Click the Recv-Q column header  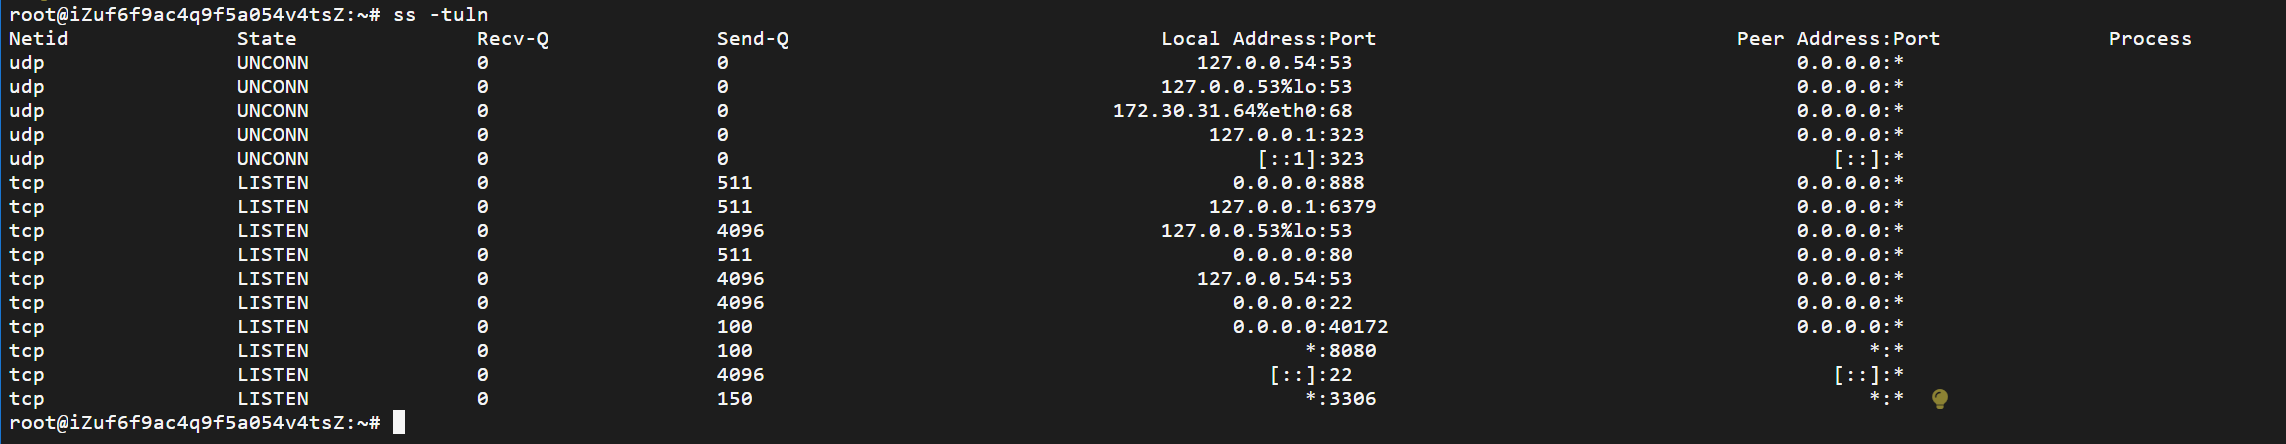pos(512,39)
